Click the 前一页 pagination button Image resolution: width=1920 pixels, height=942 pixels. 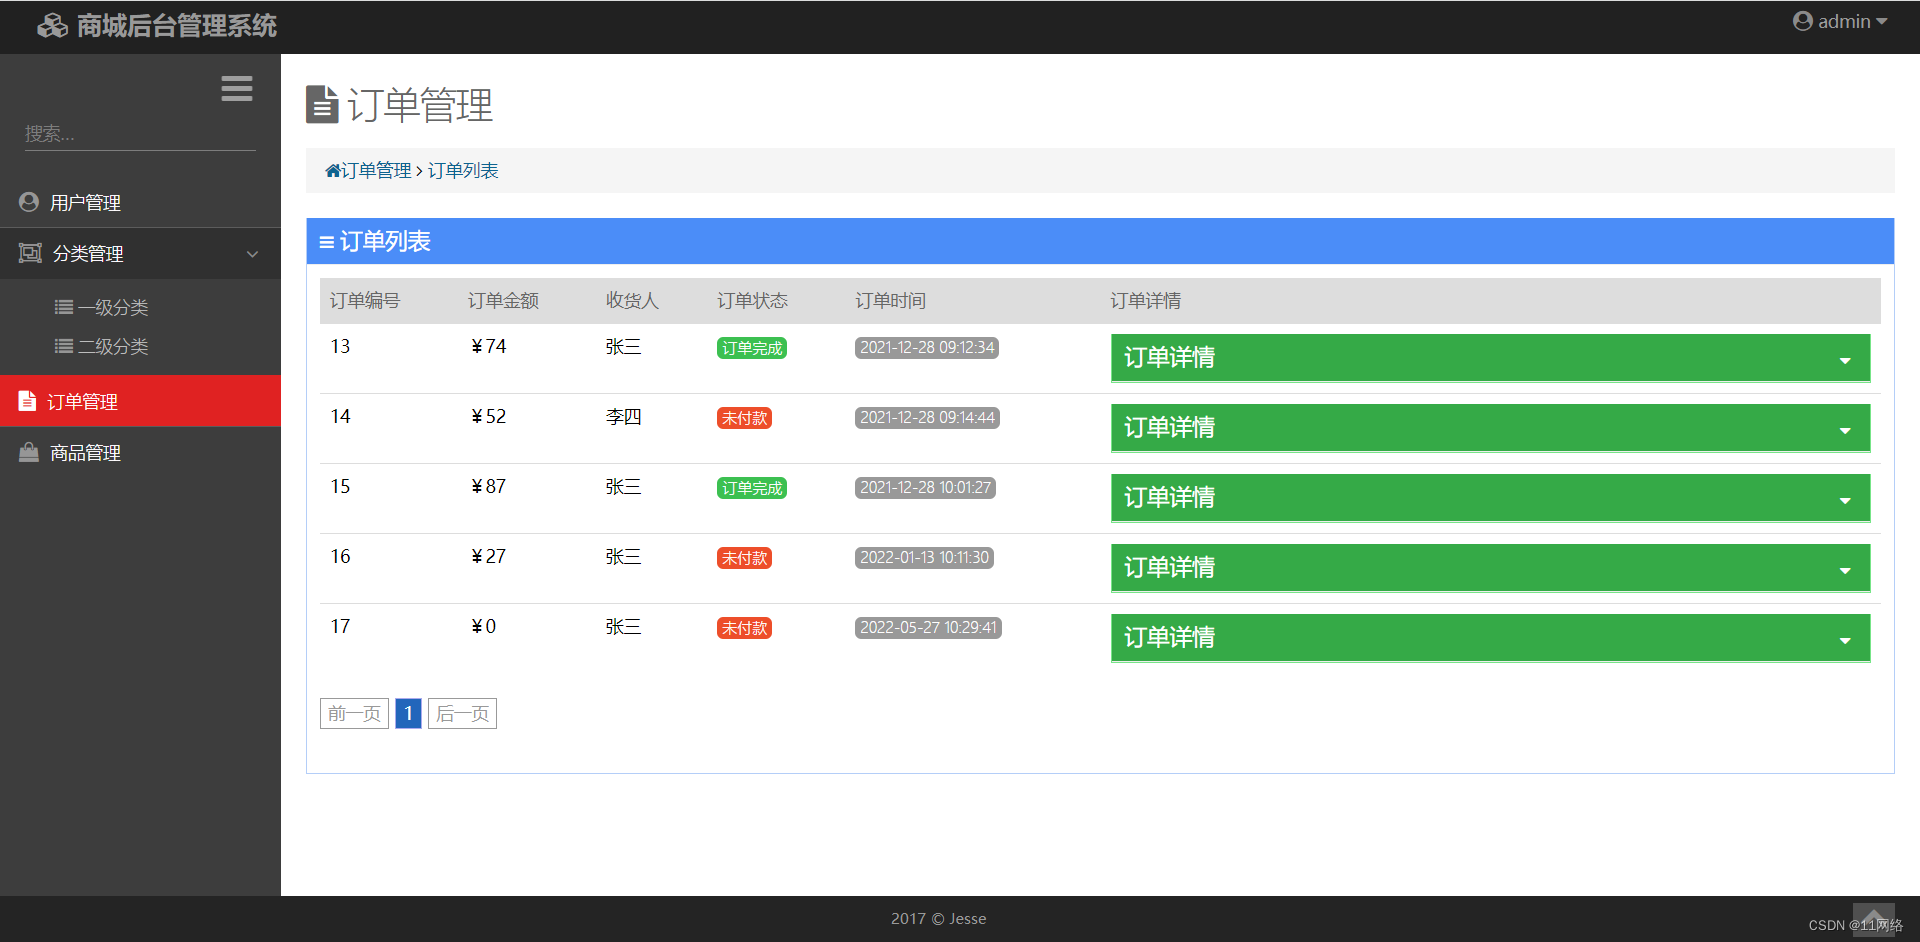tap(354, 713)
